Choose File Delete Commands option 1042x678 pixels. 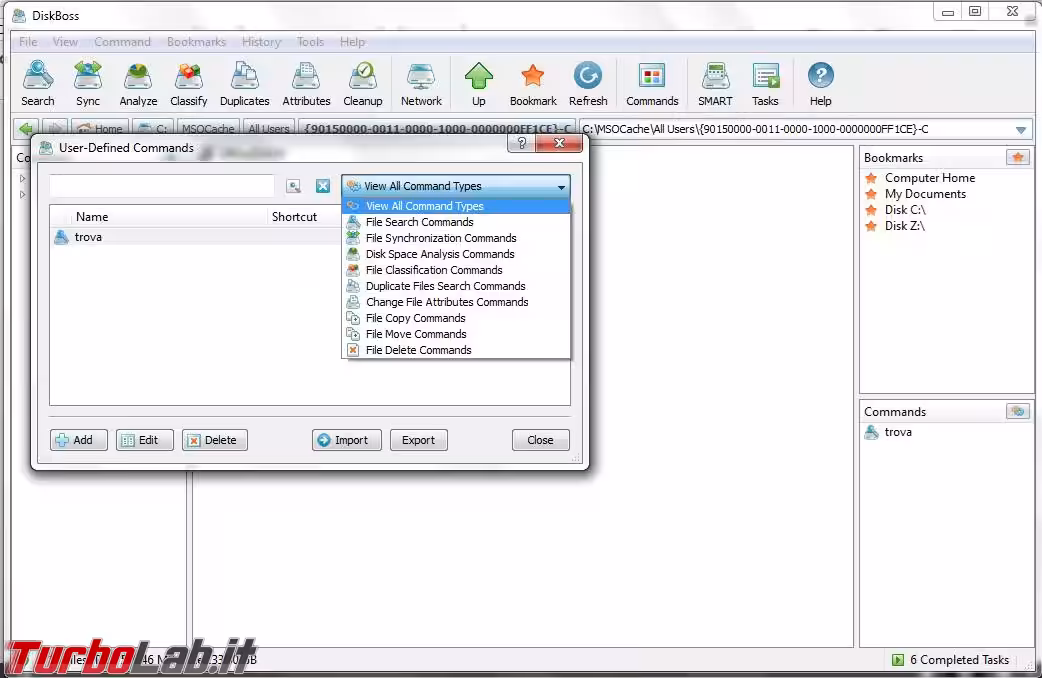click(x=418, y=350)
